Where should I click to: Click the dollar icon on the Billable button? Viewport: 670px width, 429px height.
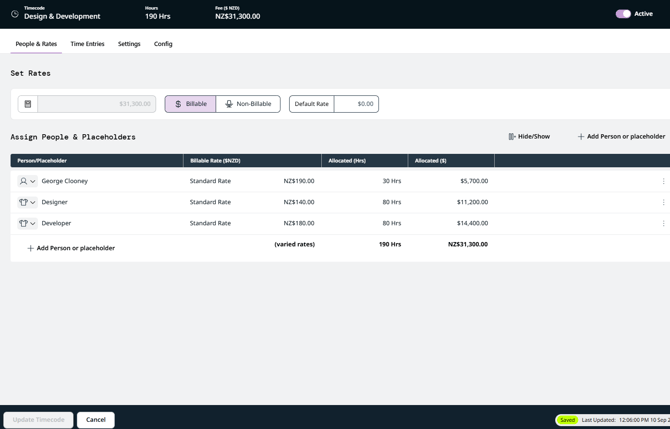[x=178, y=104]
